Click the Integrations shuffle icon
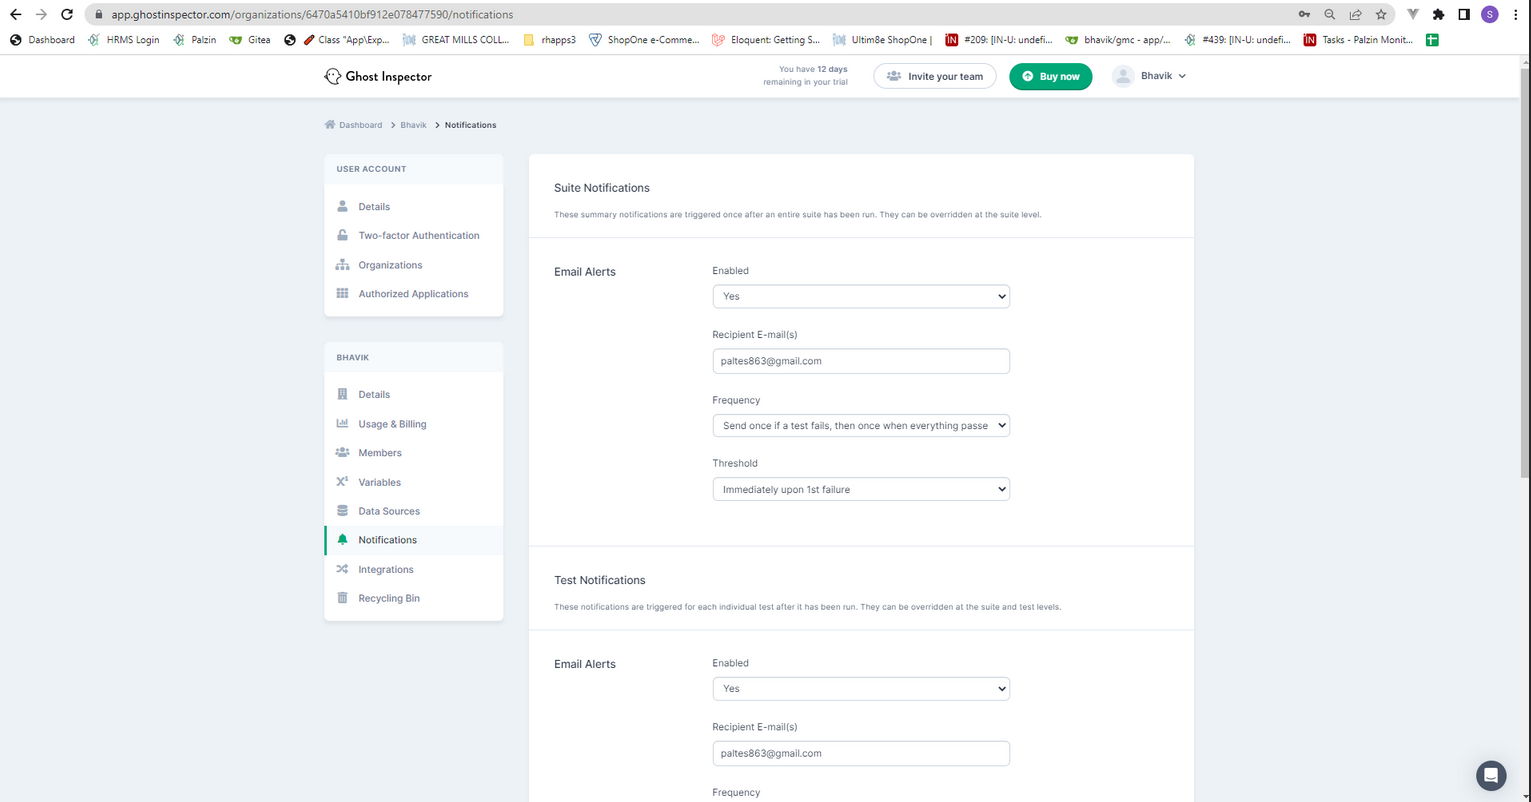Image resolution: width=1531 pixels, height=802 pixels. click(x=342, y=569)
